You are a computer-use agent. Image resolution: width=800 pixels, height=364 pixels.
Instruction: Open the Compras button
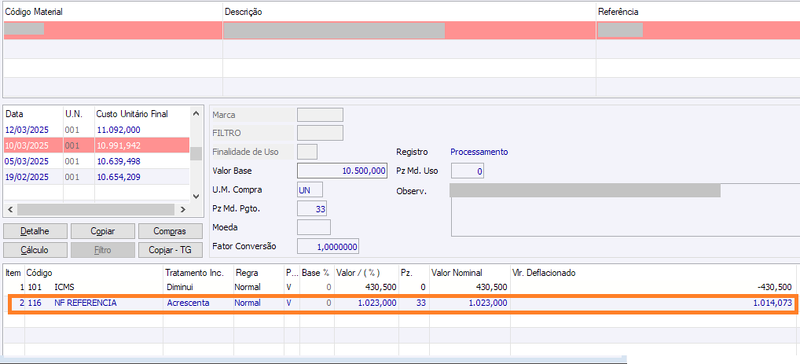[x=170, y=231]
